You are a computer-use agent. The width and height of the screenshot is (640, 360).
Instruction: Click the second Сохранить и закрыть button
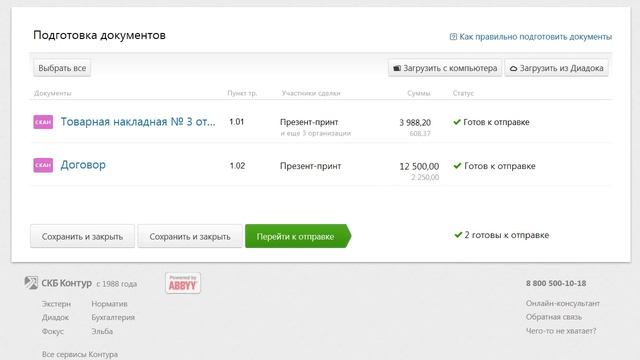pyautogui.click(x=190, y=236)
